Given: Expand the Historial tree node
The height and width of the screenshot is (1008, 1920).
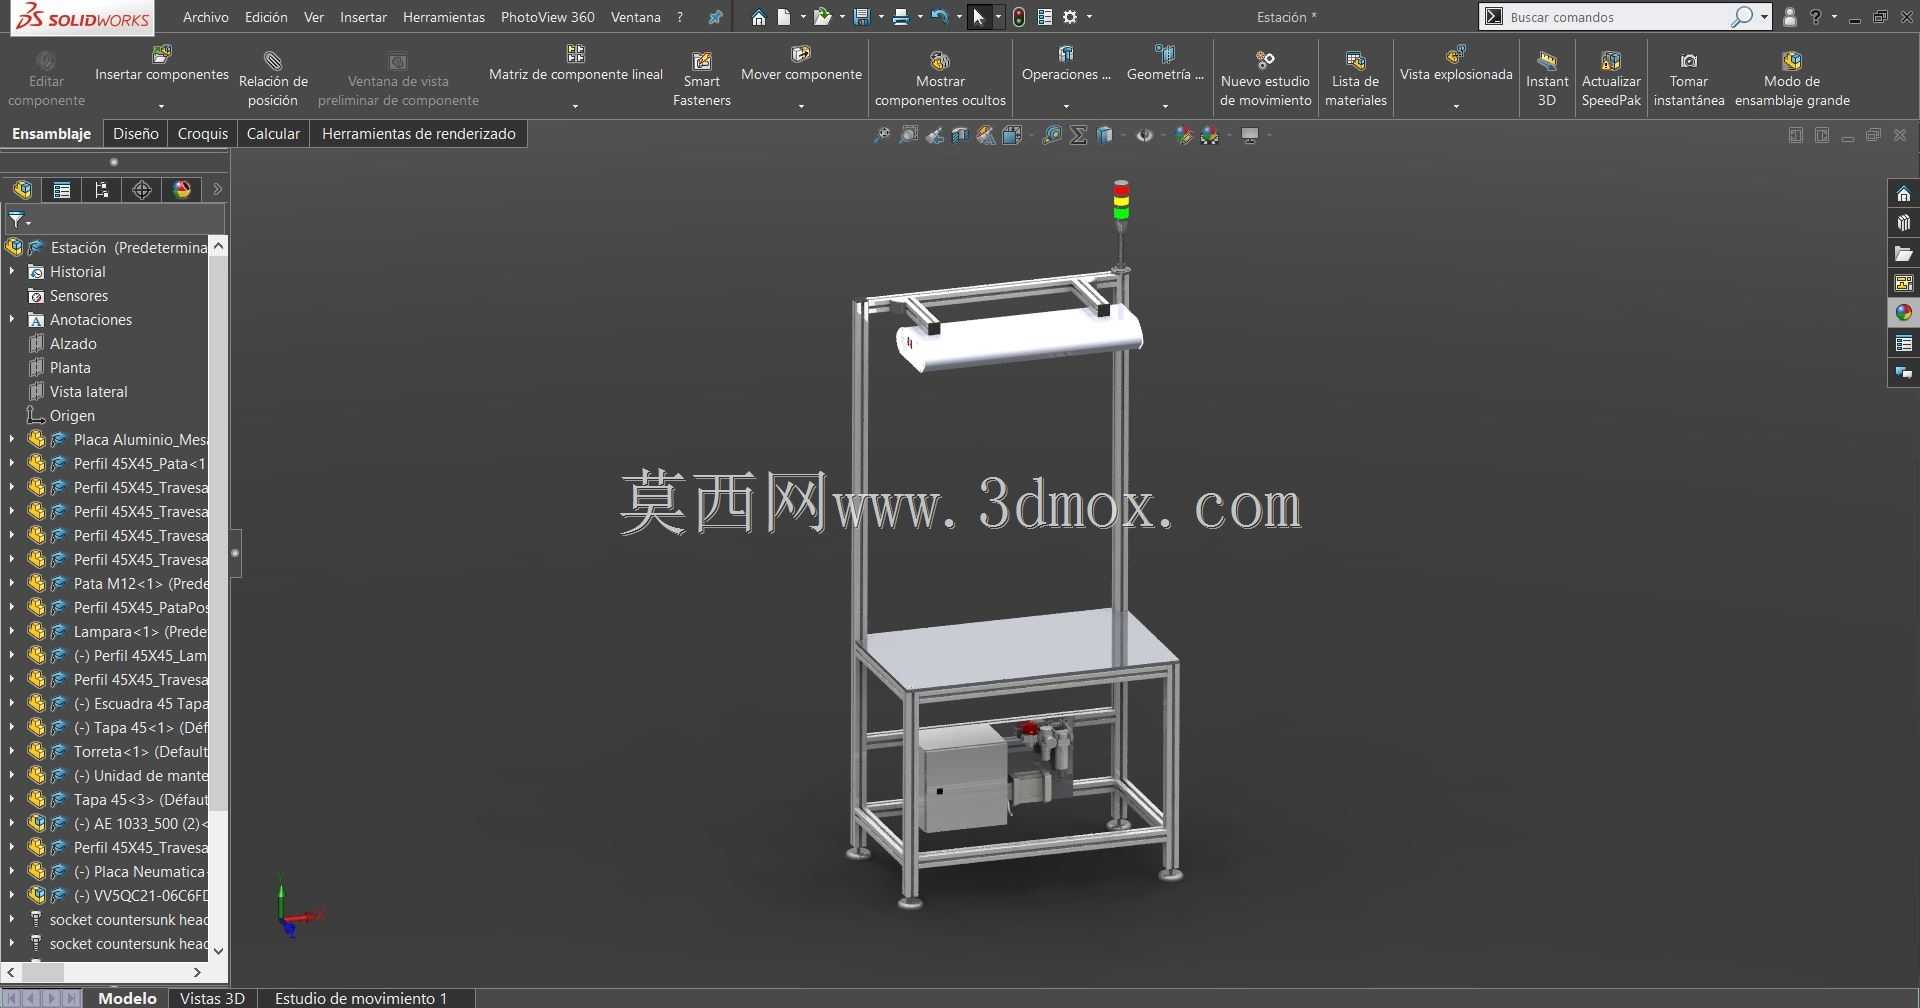Looking at the screenshot, I should point(12,271).
